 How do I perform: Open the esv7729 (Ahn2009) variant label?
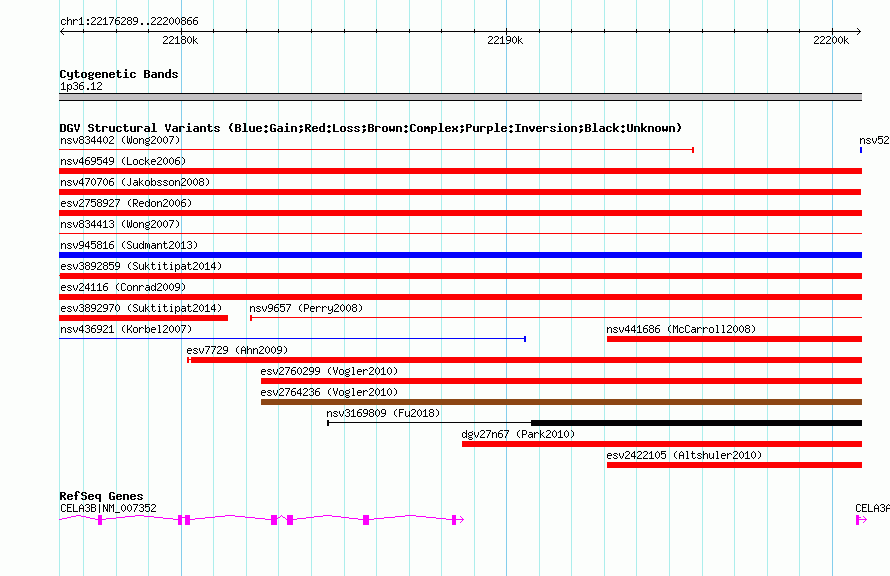point(237,350)
